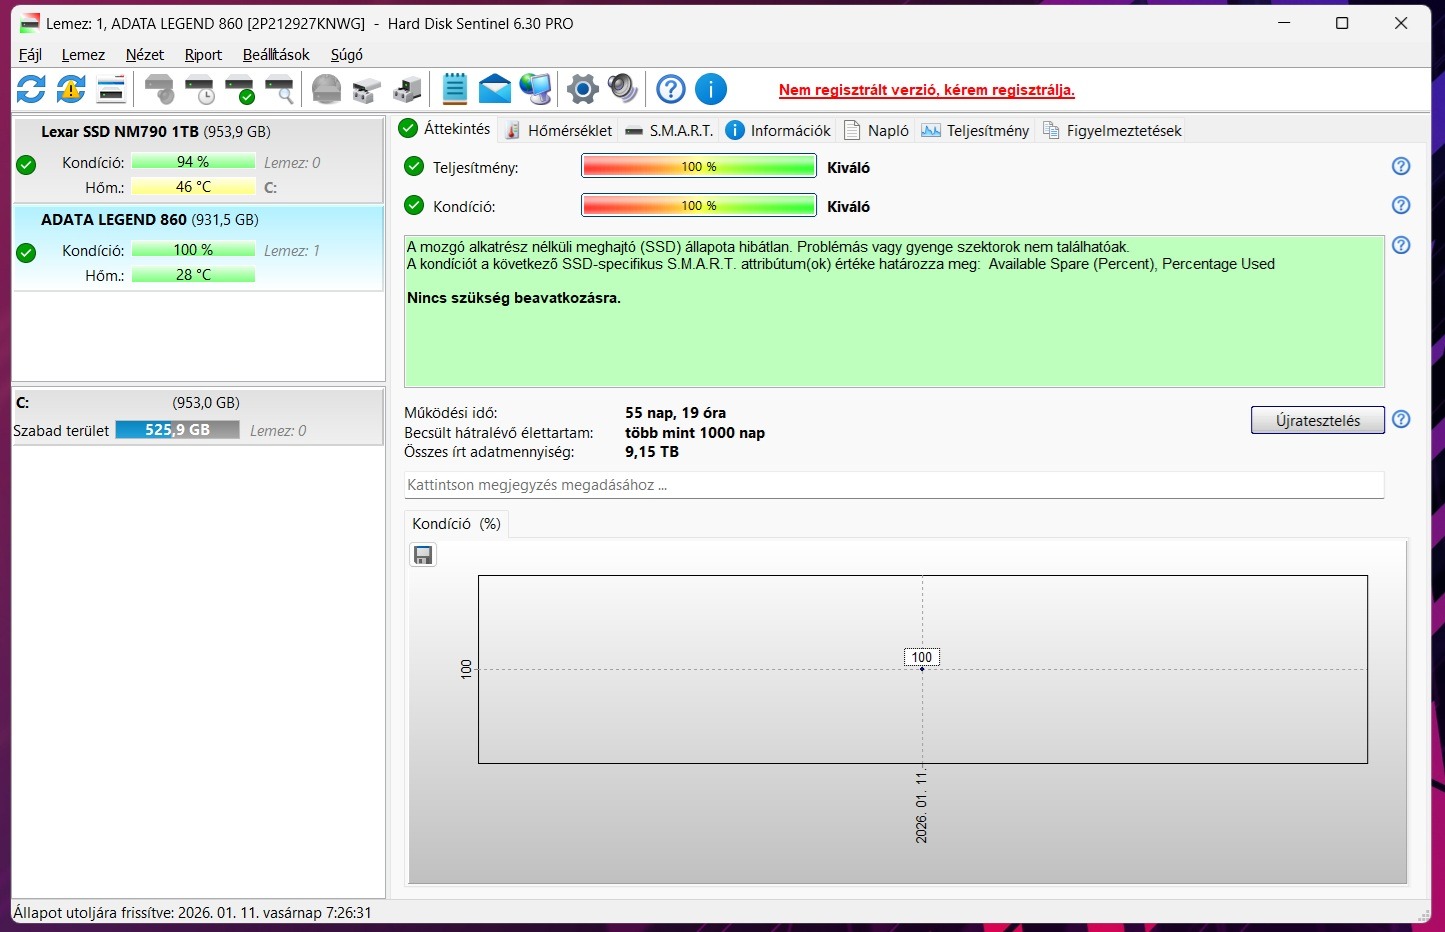The height and width of the screenshot is (932, 1445).
Task: Click the stacked disk drives toolbar icon
Action: click(x=111, y=89)
